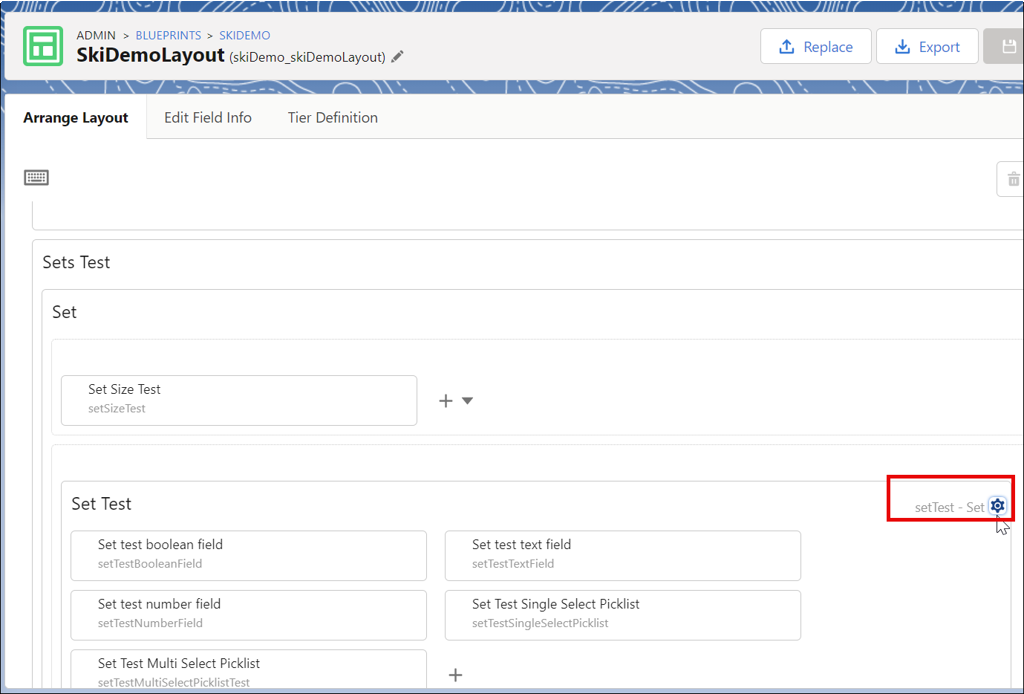Click the trash delete icon
This screenshot has width=1024, height=694.
coord(1012,179)
